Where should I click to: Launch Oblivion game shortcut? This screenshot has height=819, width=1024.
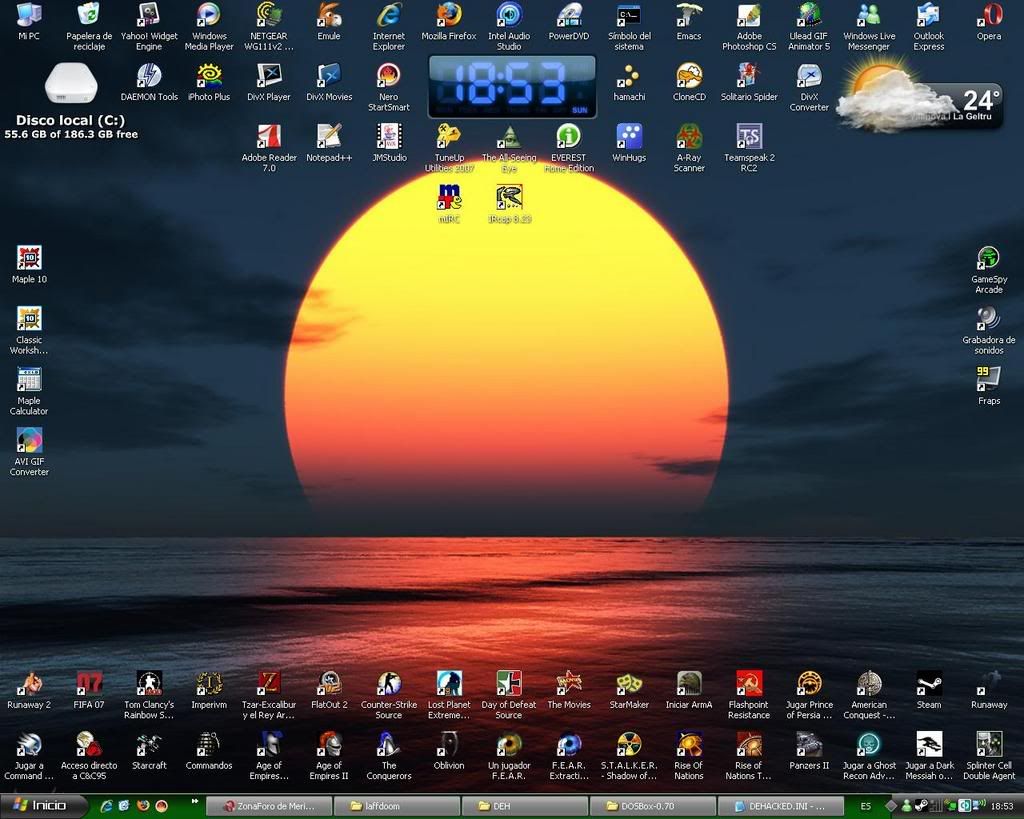(x=449, y=746)
